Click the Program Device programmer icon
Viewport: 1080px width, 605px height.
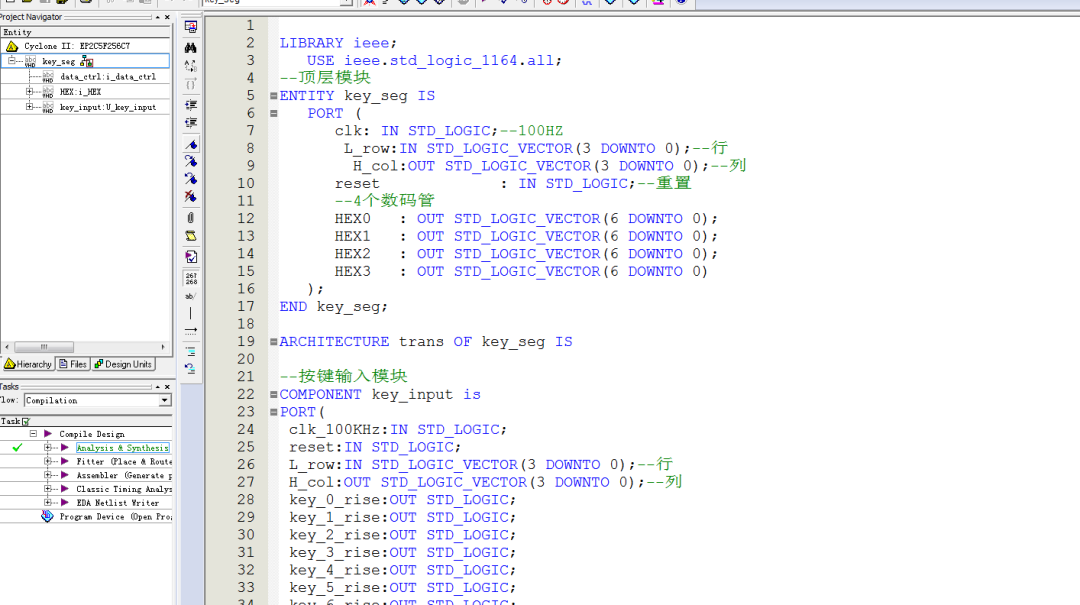[x=47, y=517]
